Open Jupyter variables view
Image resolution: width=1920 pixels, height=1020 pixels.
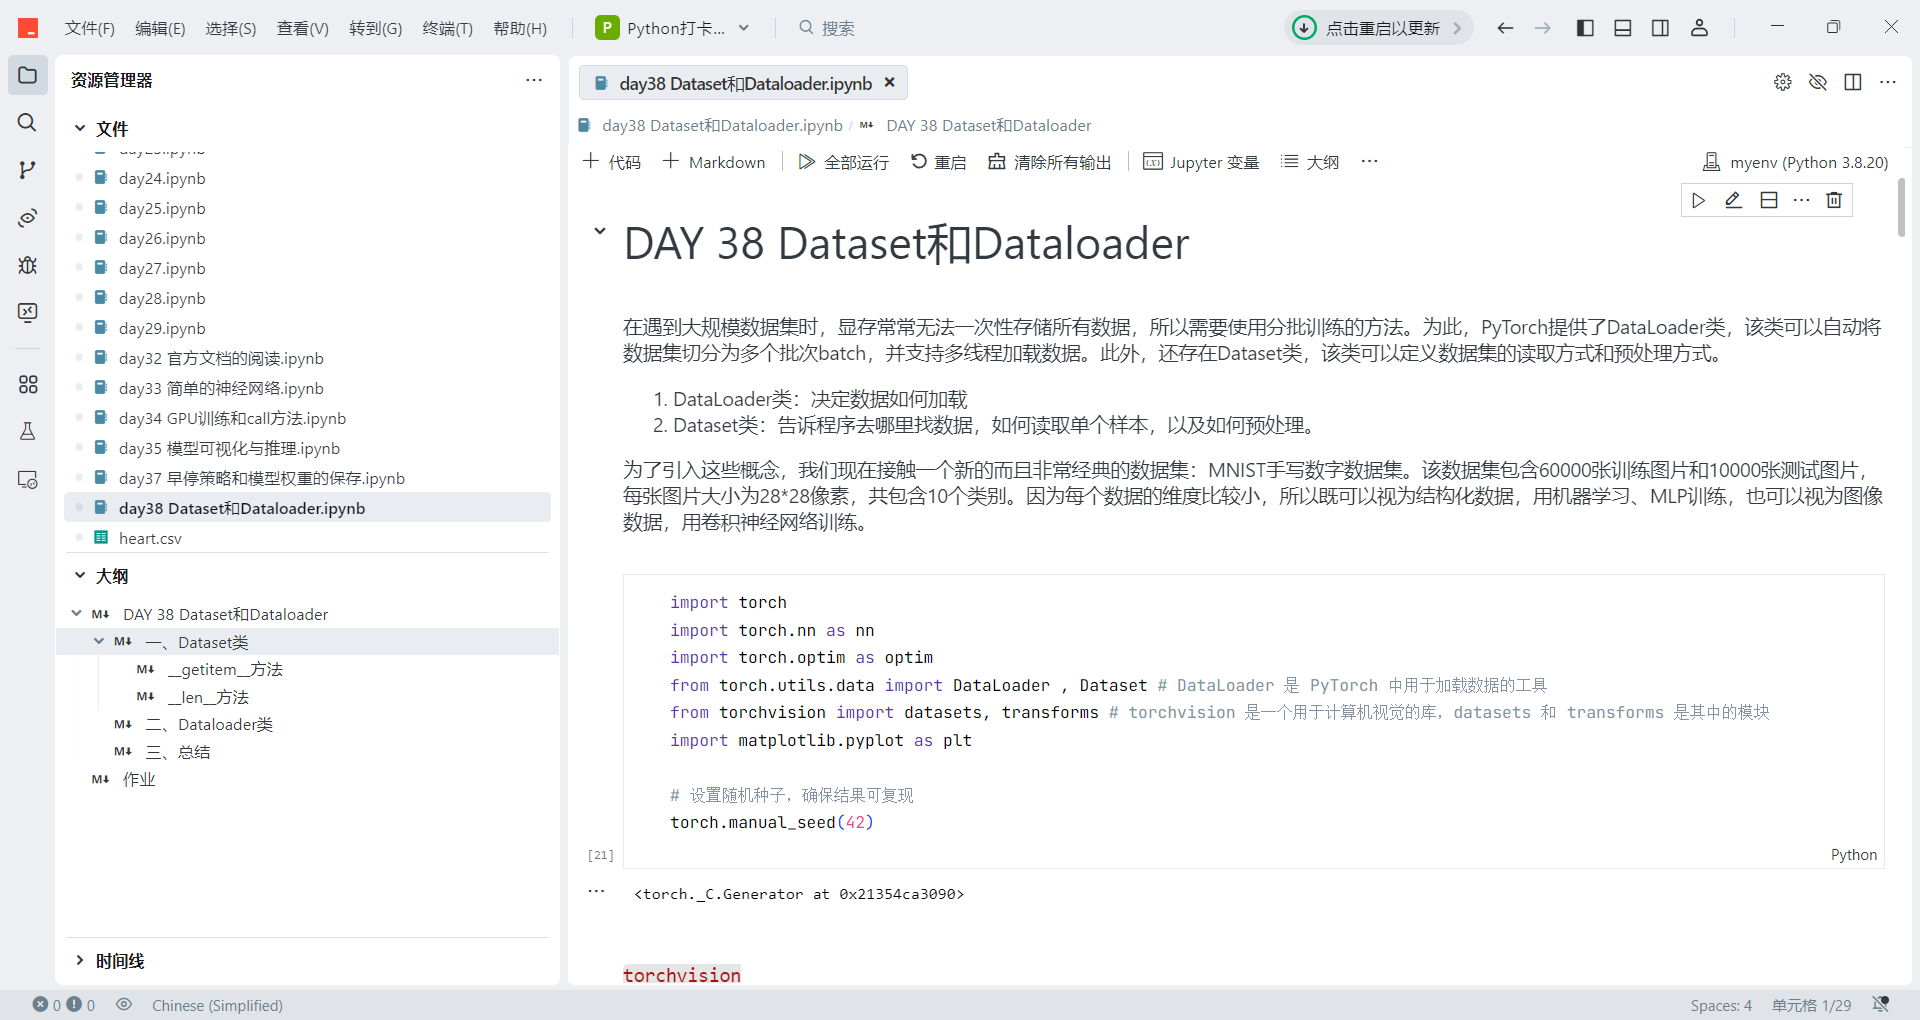tap(1200, 161)
